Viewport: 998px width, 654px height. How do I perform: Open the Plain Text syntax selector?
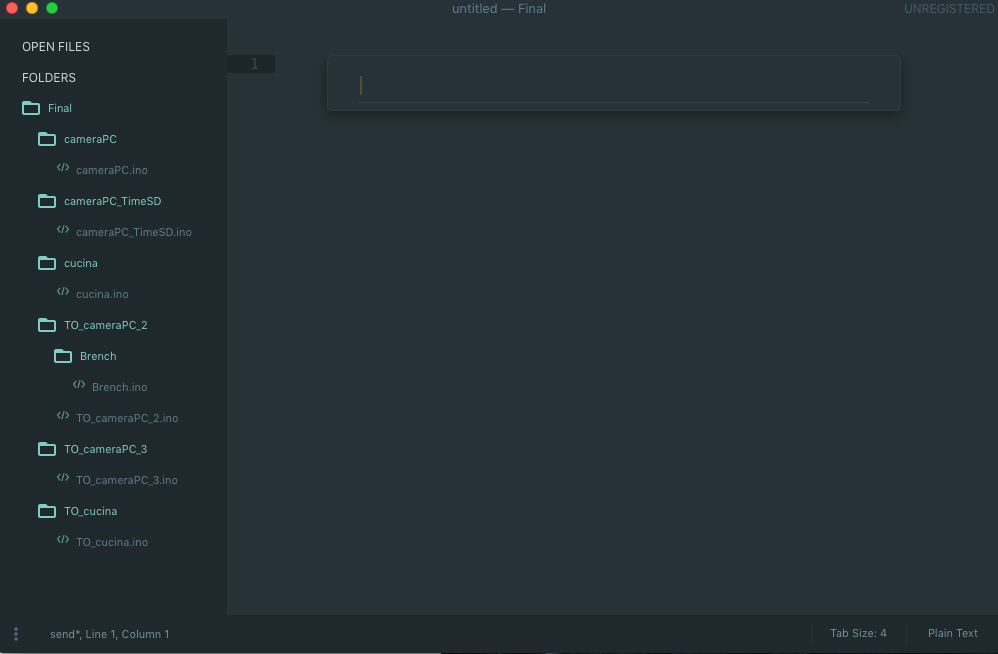click(952, 633)
